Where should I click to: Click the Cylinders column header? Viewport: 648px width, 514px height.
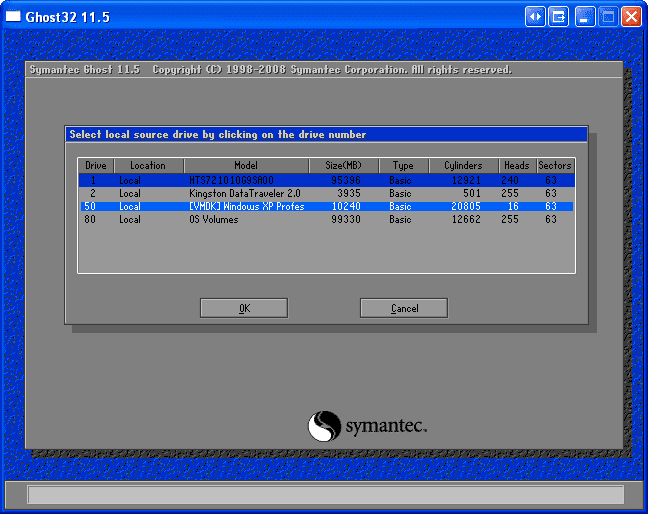coord(463,165)
